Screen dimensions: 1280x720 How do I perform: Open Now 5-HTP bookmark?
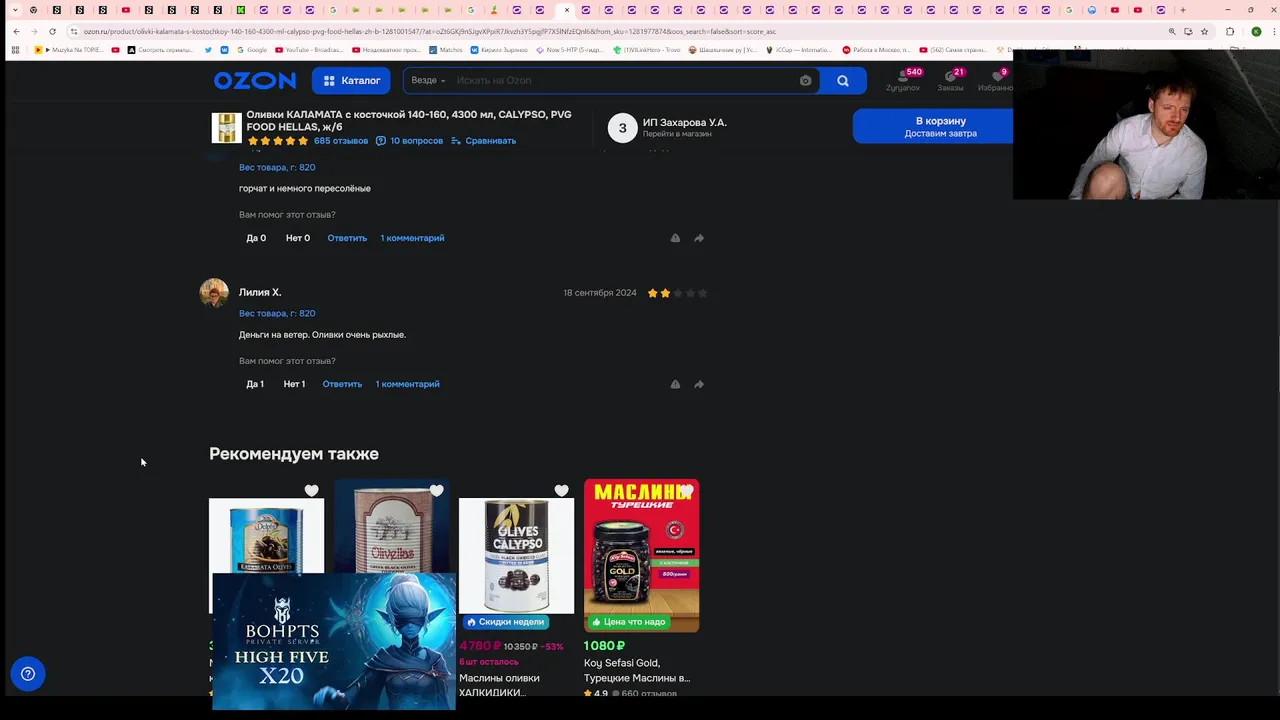570,49
